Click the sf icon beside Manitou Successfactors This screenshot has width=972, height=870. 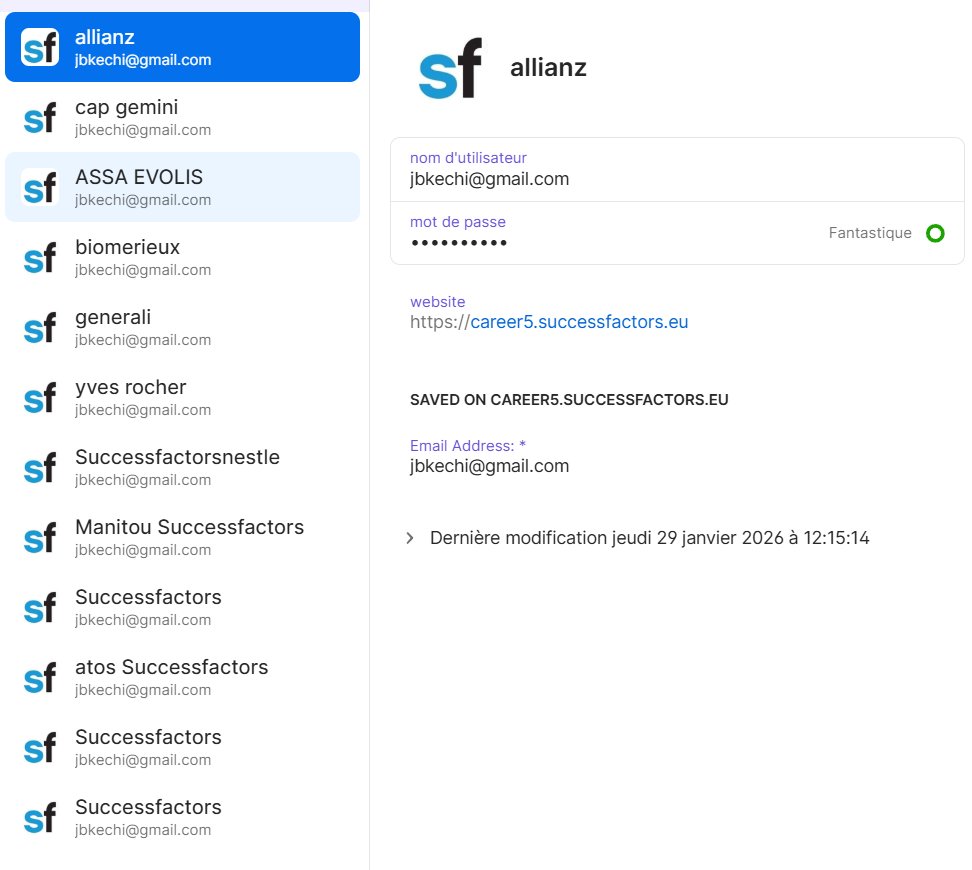[40, 538]
